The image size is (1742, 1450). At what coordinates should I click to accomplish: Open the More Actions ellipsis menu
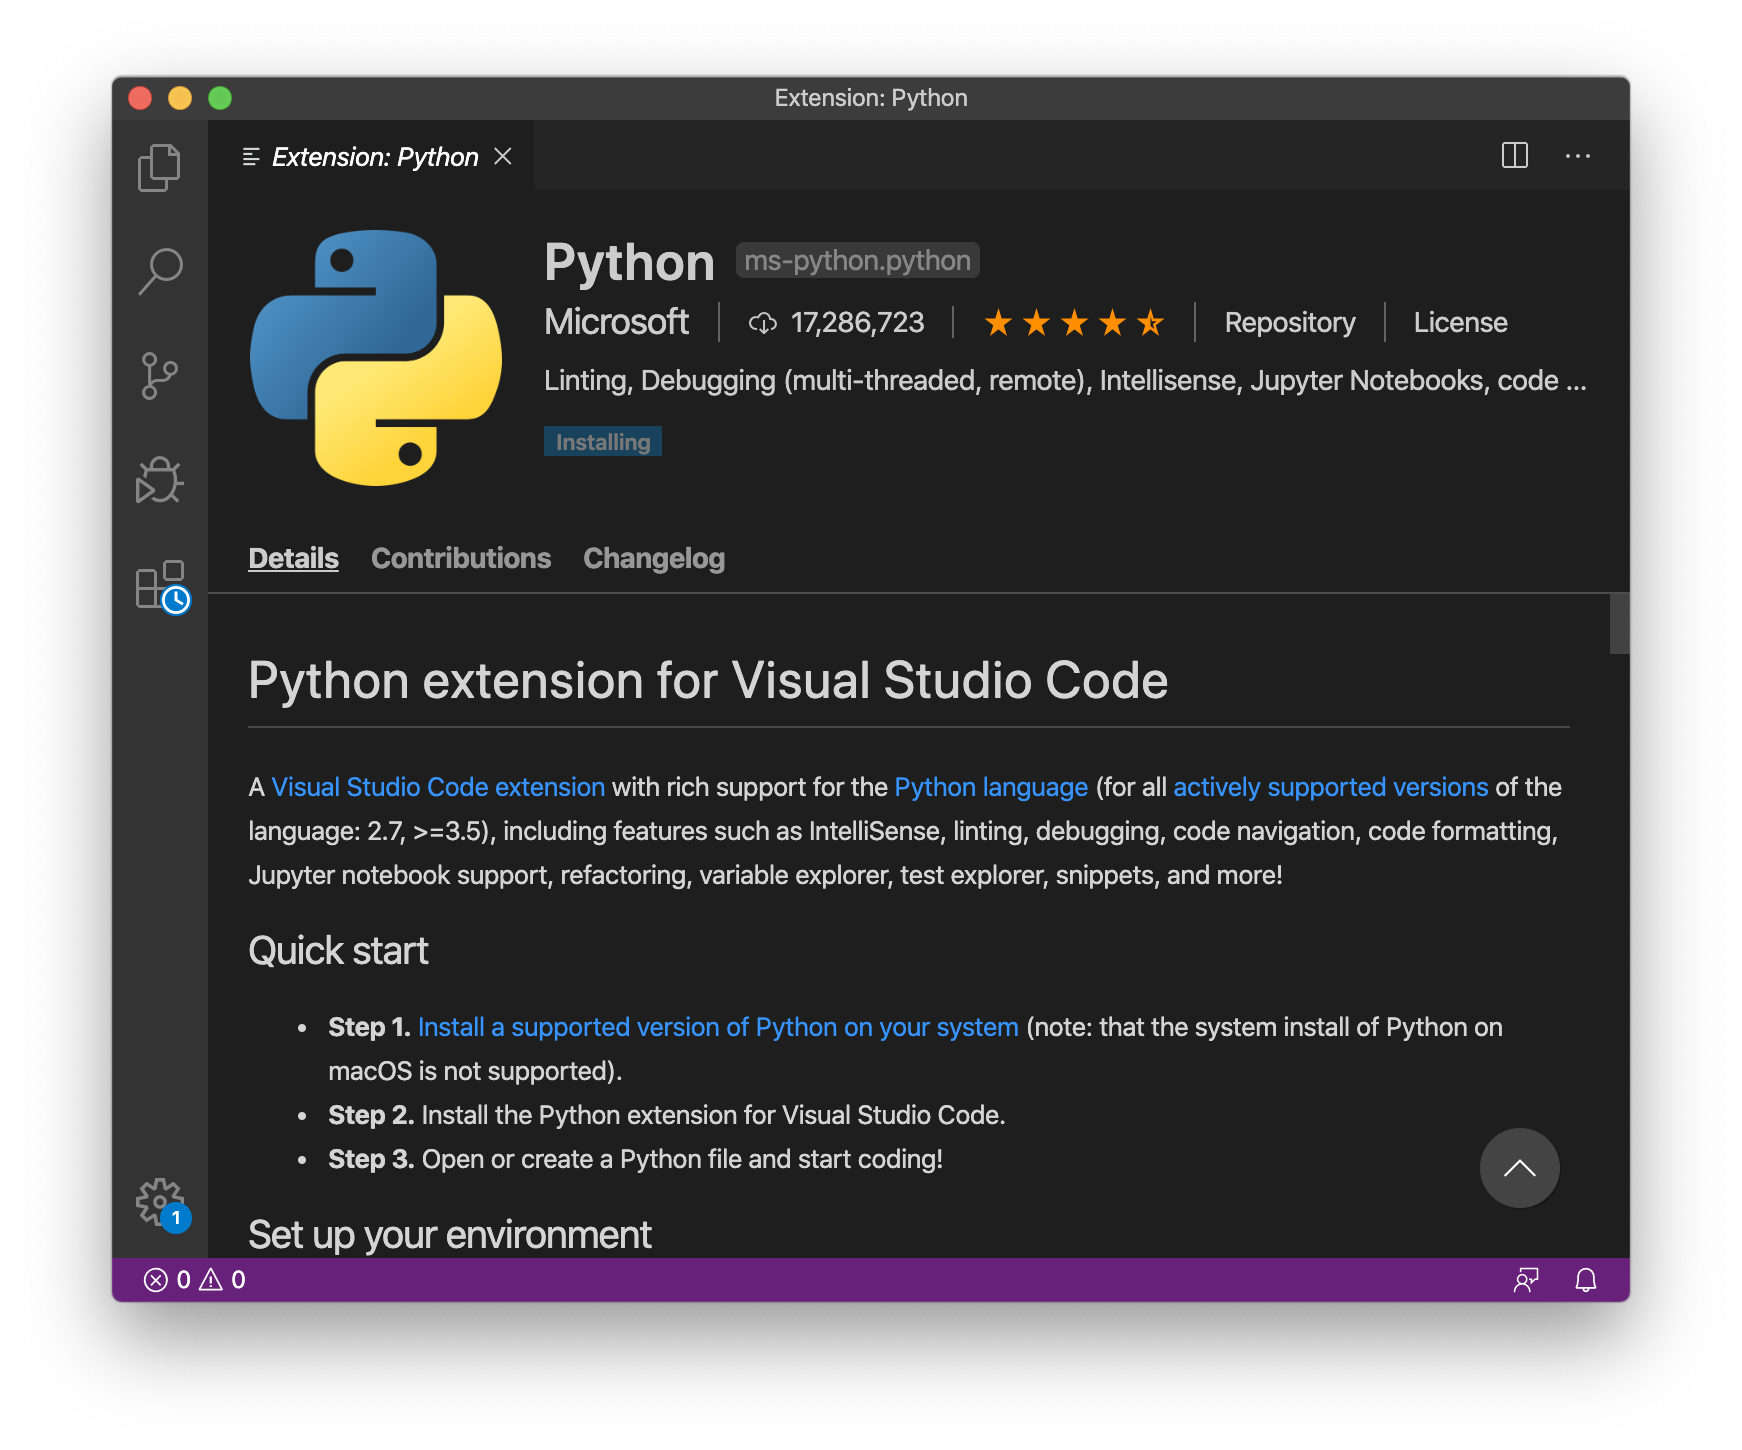click(x=1577, y=156)
